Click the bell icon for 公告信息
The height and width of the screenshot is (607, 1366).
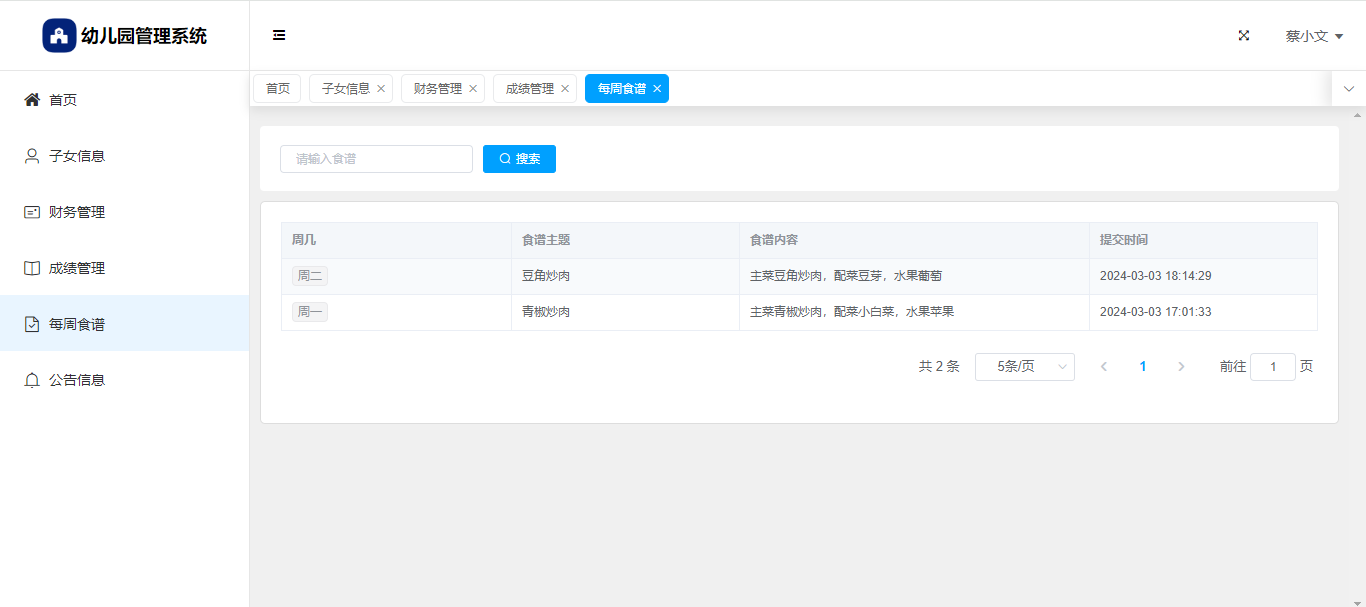coord(32,380)
